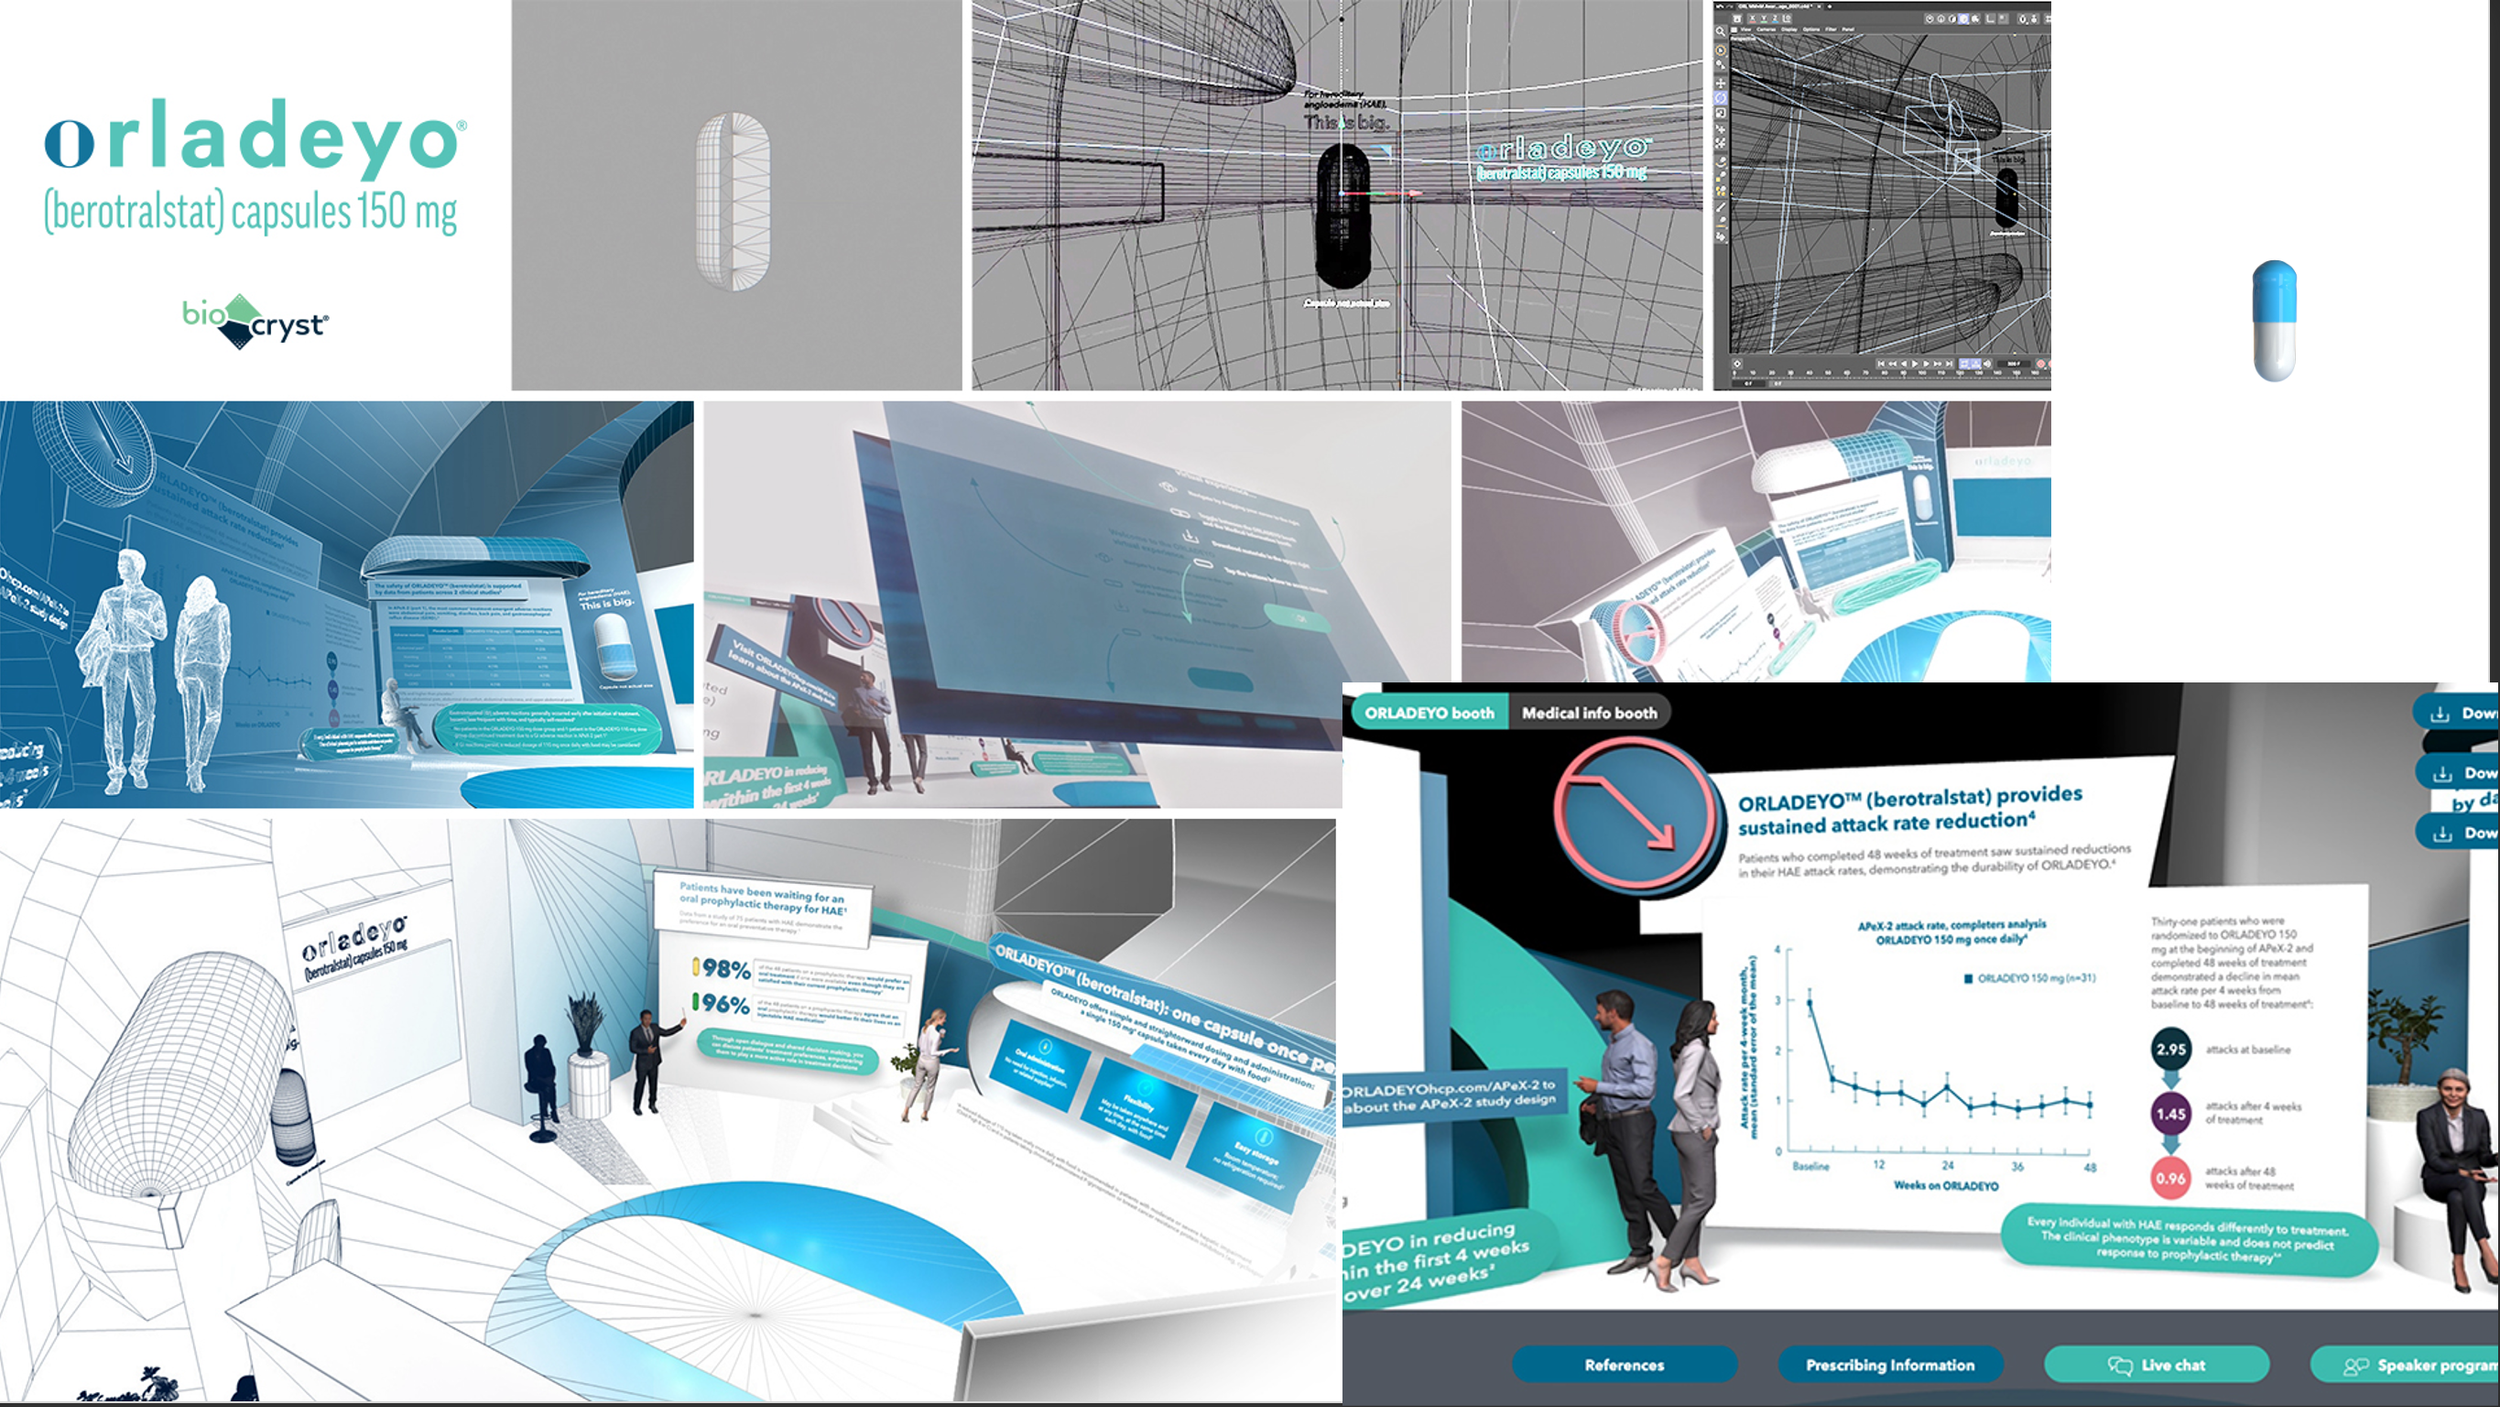This screenshot has height=1407, width=2500.
Task: Switch to the Medical info booth tab
Action: tap(1590, 713)
